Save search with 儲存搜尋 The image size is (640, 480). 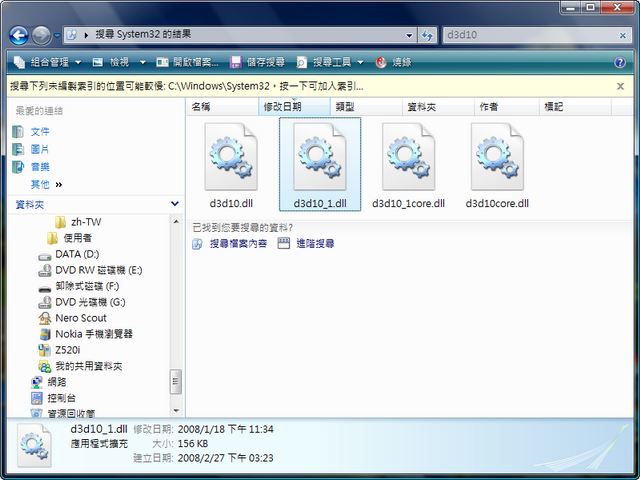point(258,62)
